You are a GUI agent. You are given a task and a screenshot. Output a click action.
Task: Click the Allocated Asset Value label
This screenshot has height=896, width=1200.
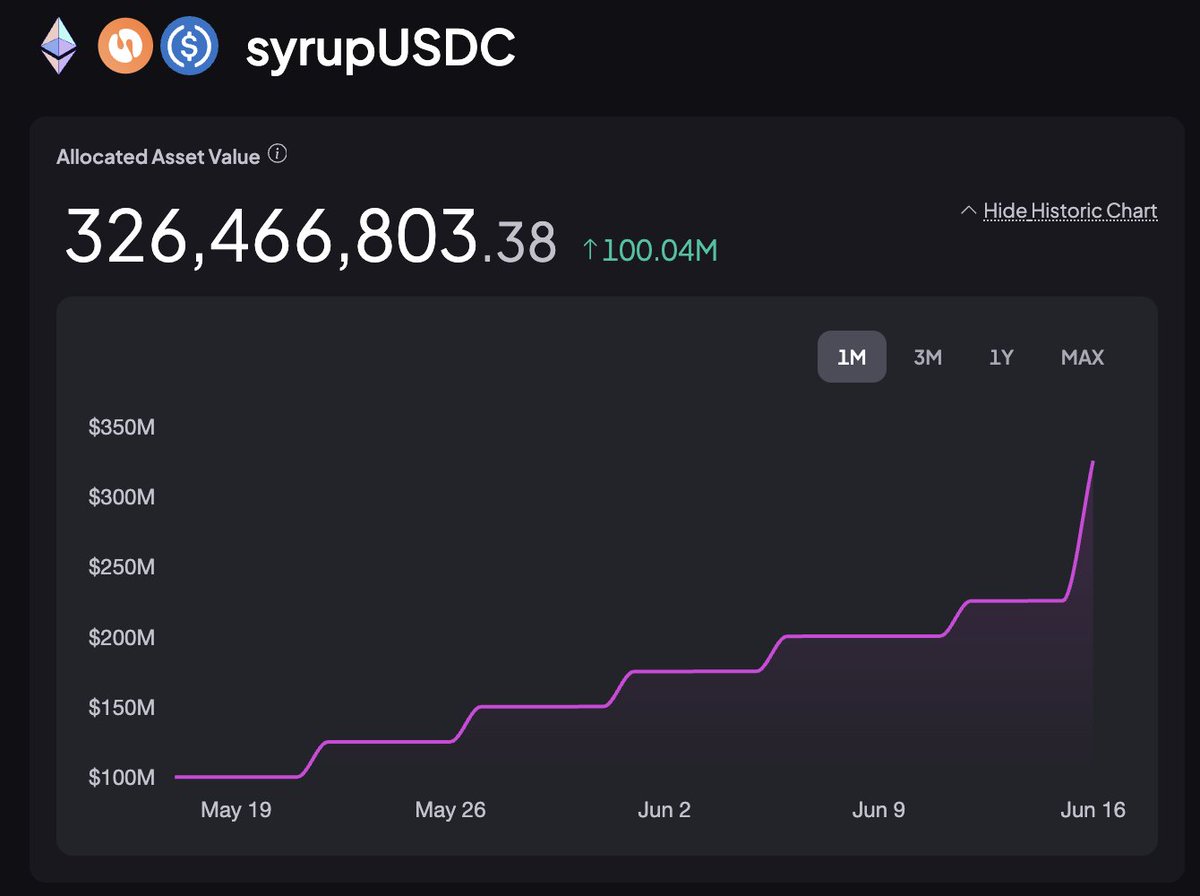point(158,156)
